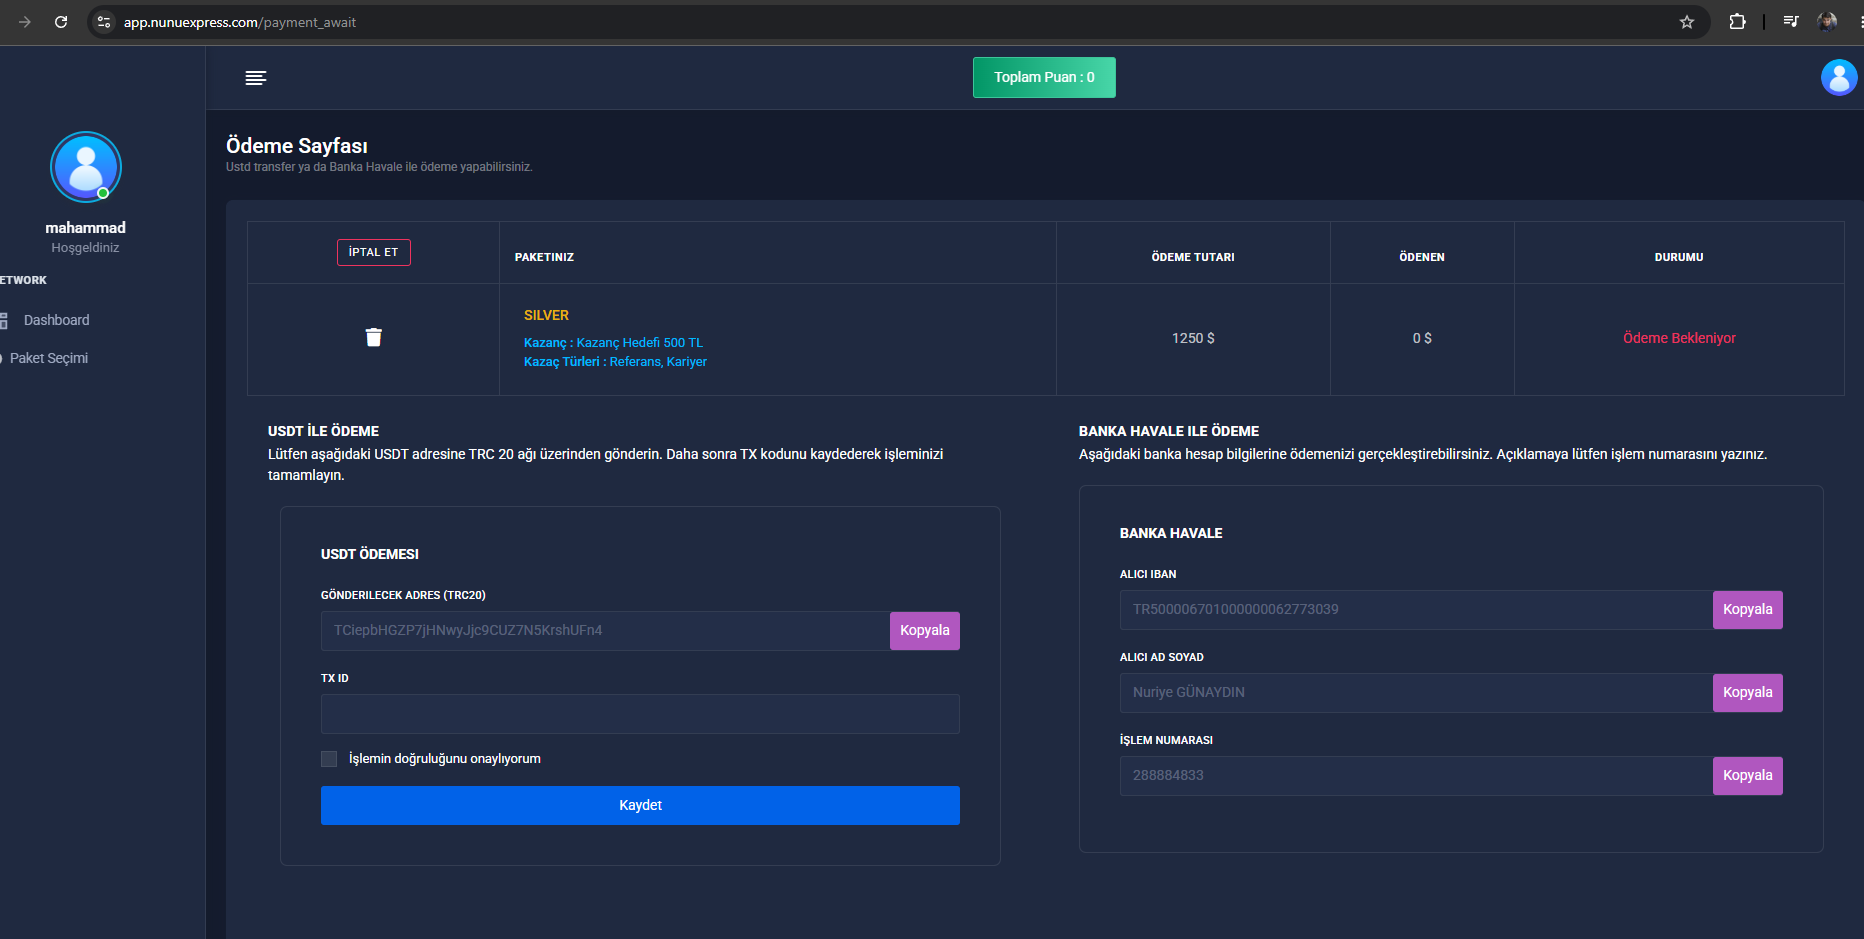
Task: Bookmark this page with the star icon
Action: pyautogui.click(x=1687, y=22)
